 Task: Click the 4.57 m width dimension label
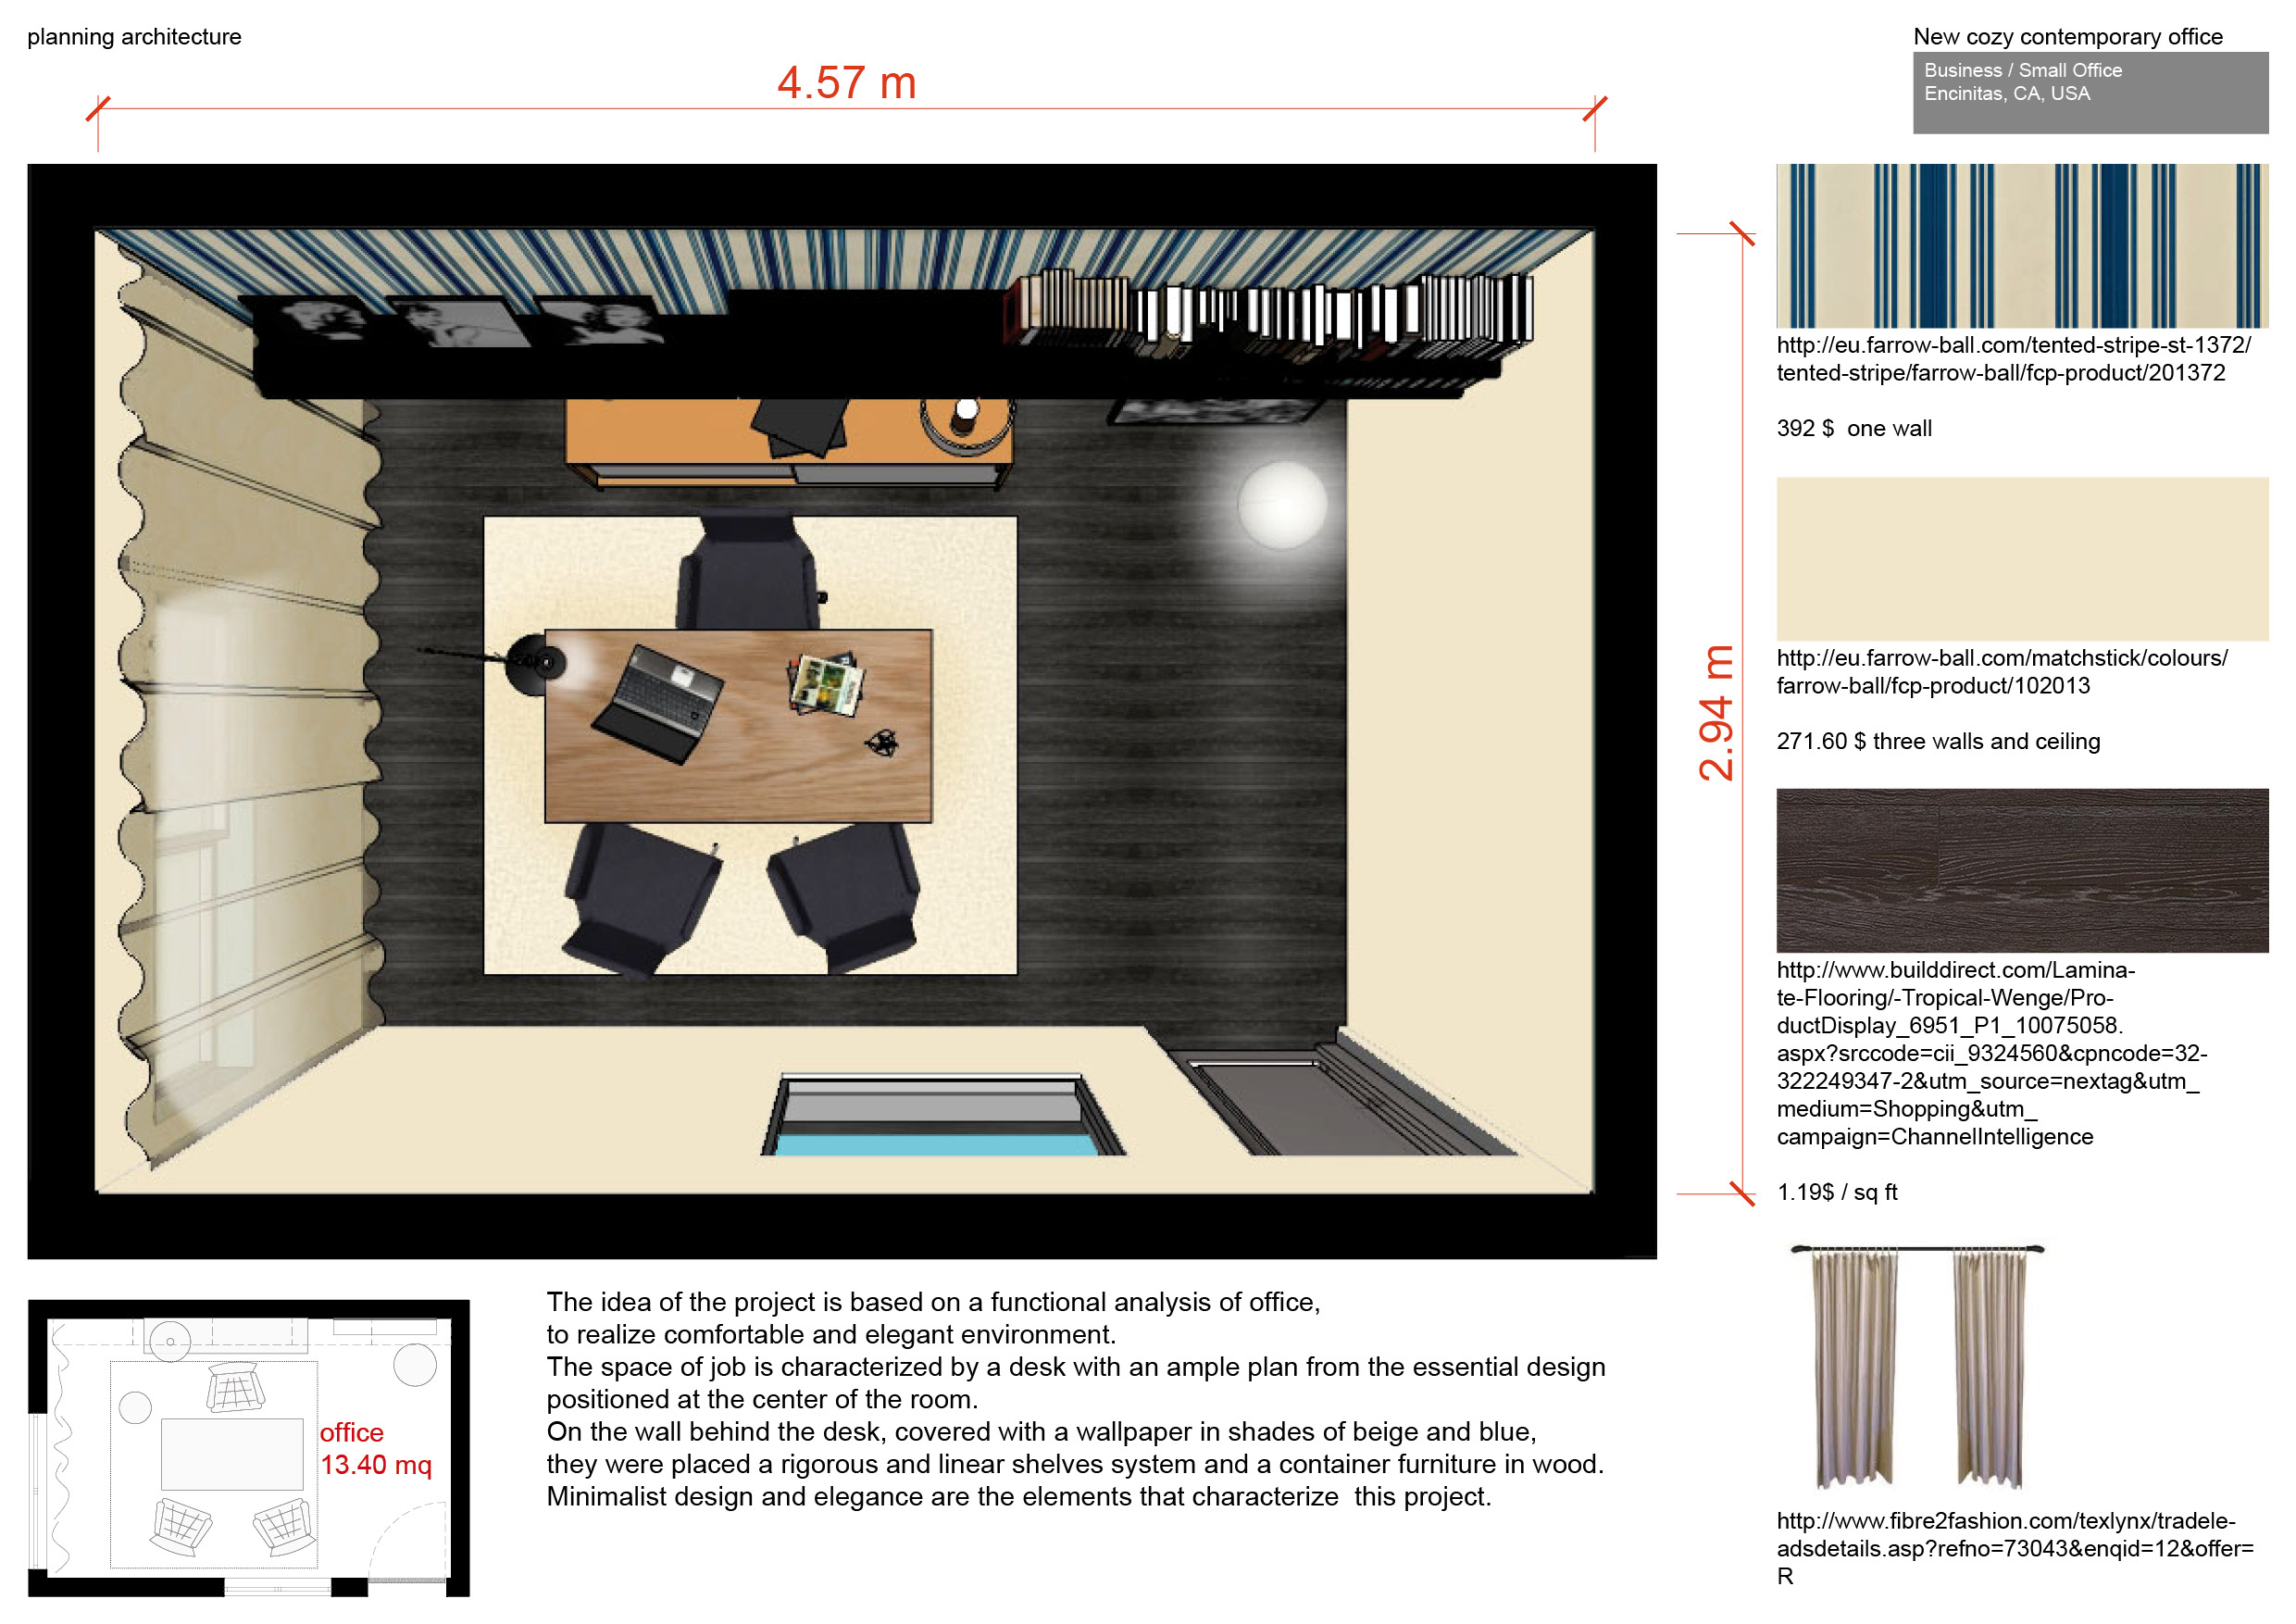tap(846, 83)
